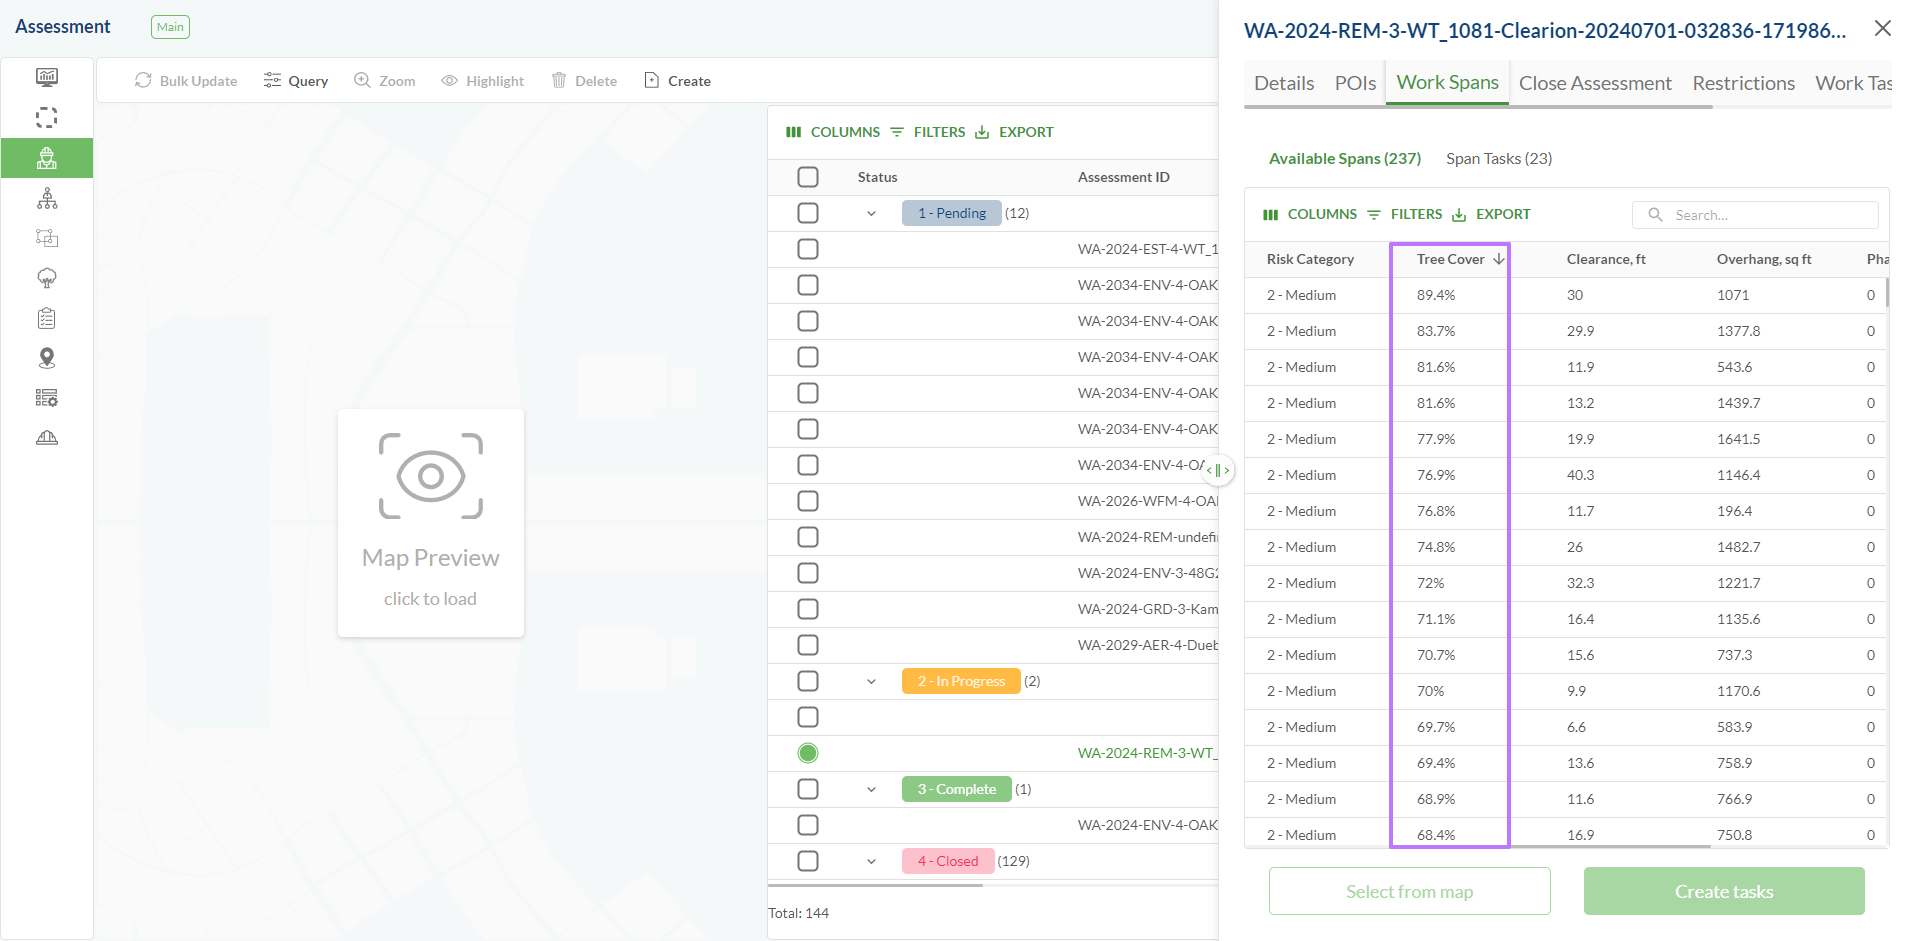Switch to the Details tab
The height and width of the screenshot is (941, 1915).
click(1284, 83)
